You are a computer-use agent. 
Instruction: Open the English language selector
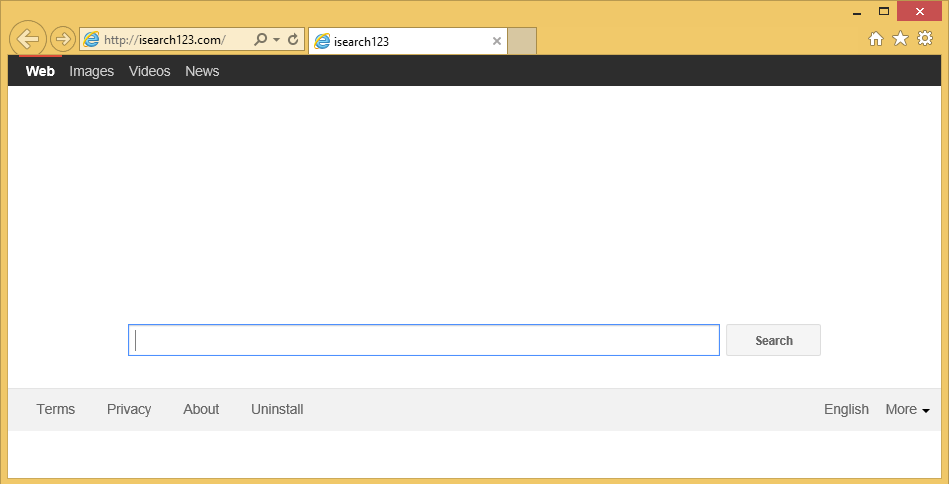[x=846, y=409]
